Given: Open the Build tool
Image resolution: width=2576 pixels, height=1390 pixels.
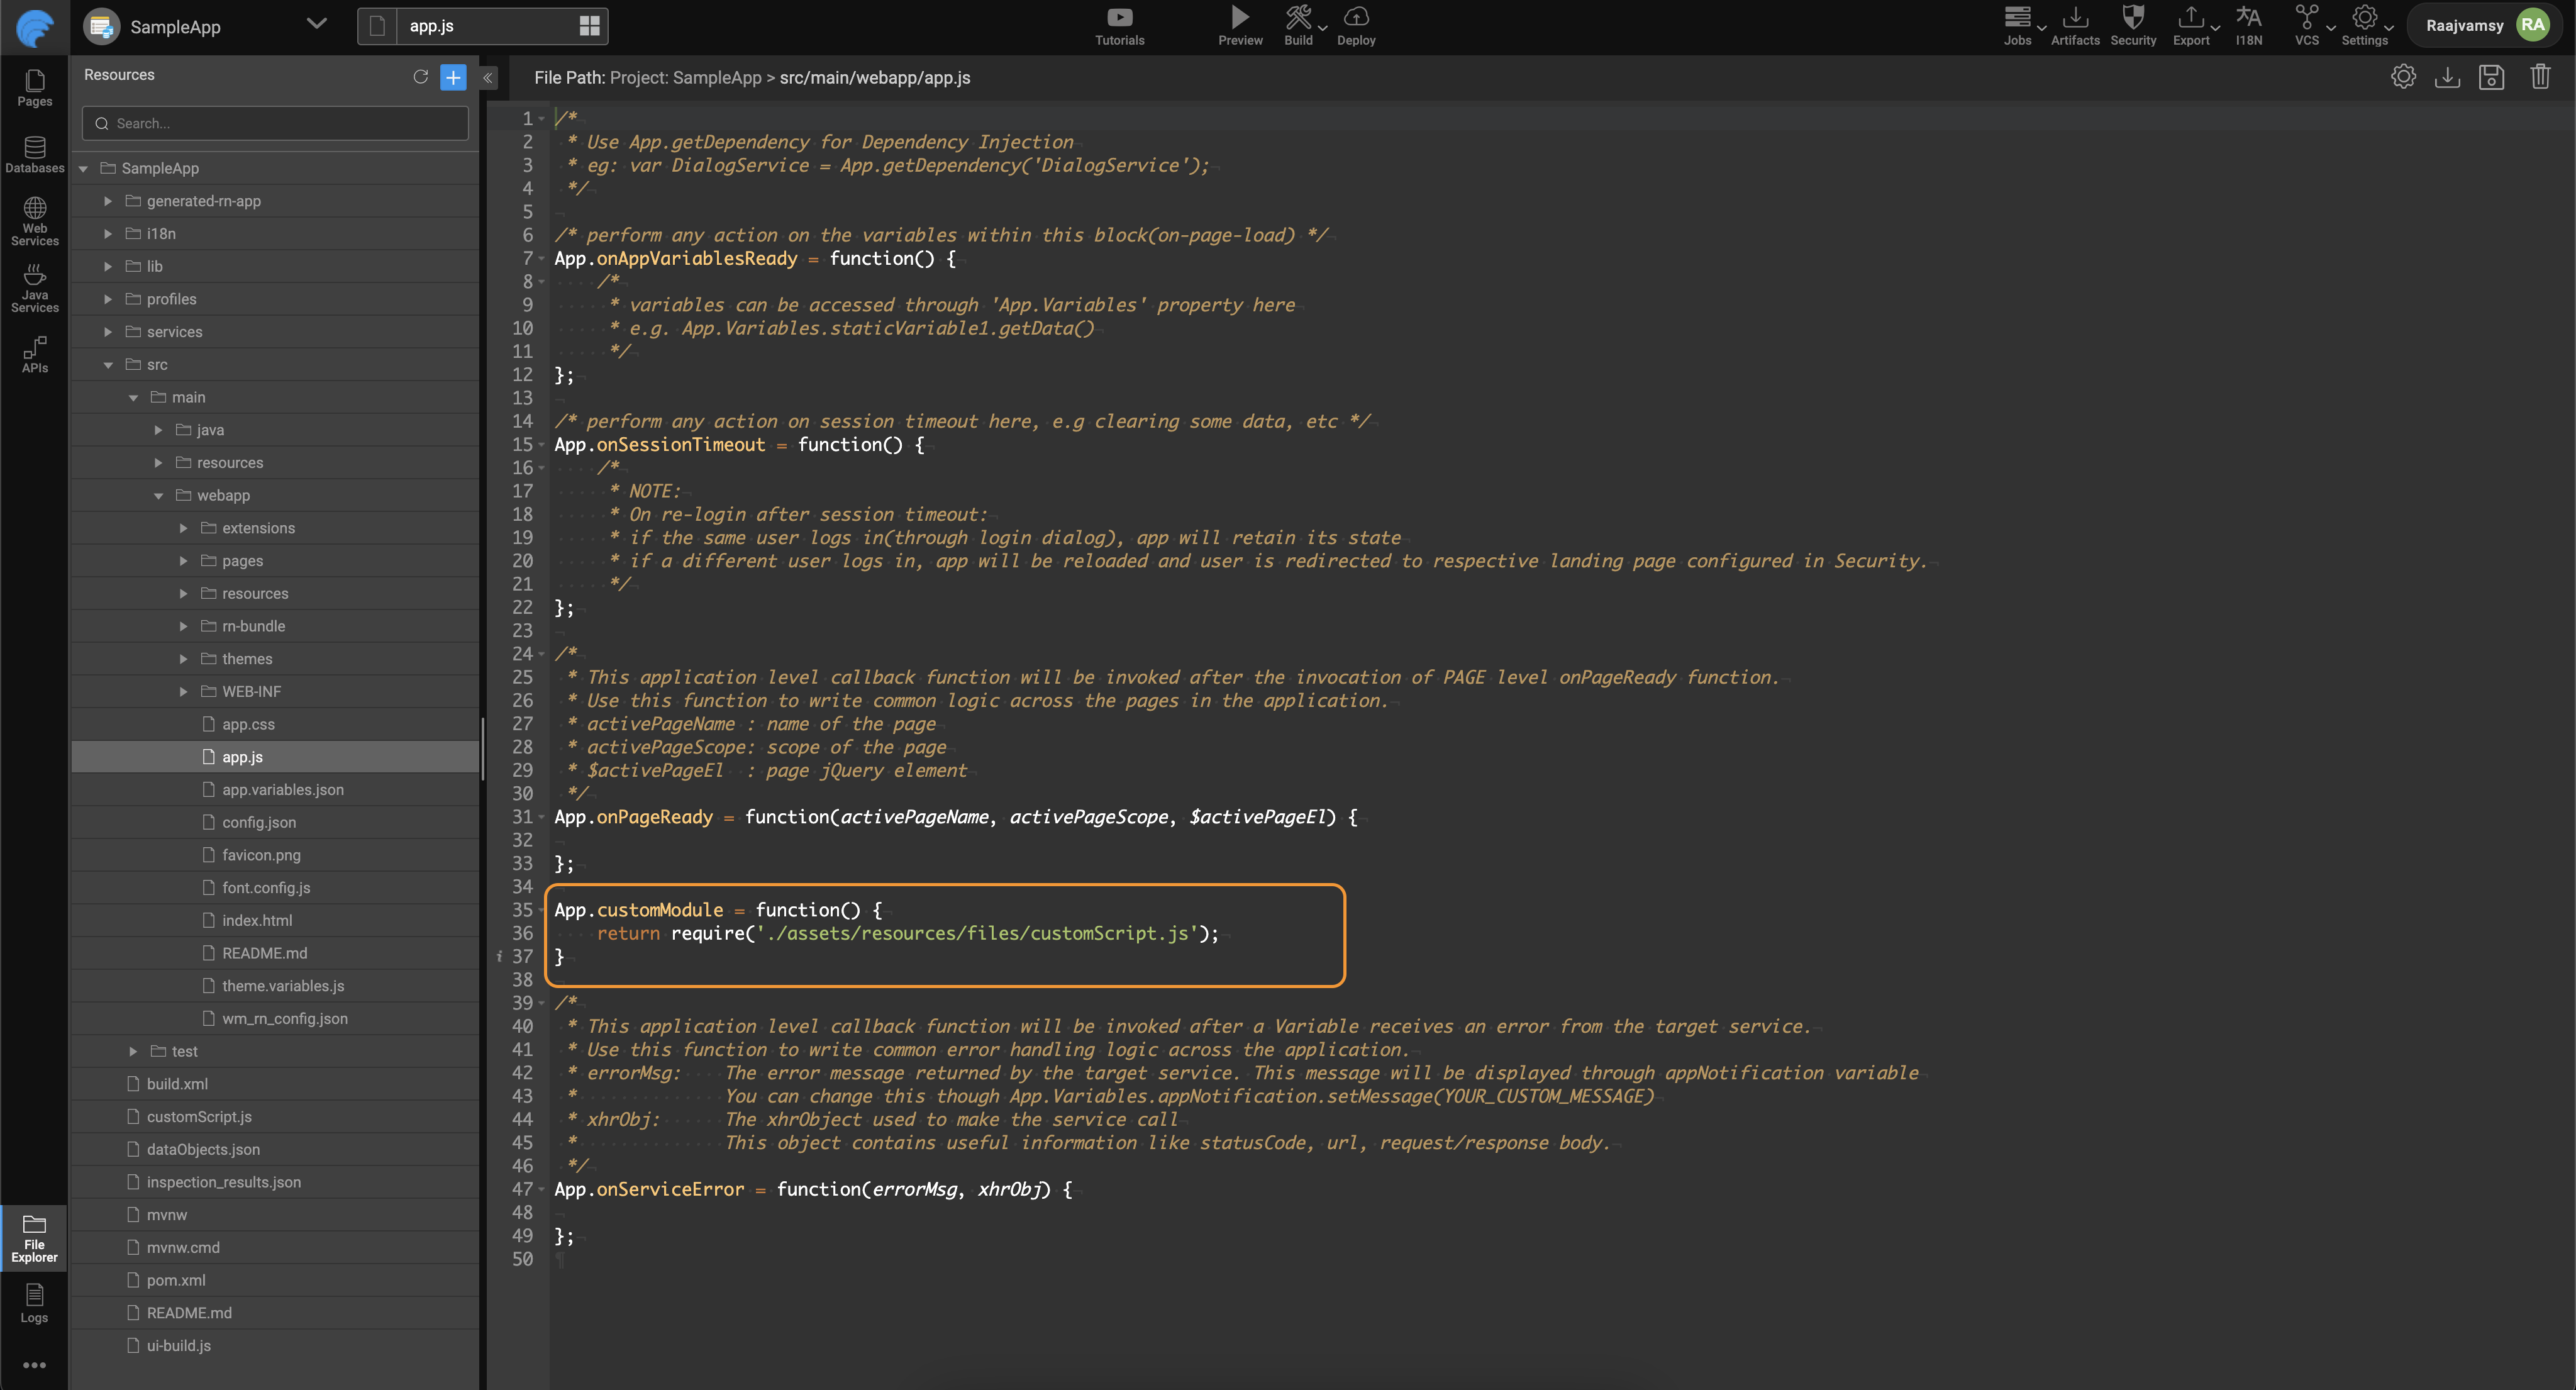Looking at the screenshot, I should 1297,19.
